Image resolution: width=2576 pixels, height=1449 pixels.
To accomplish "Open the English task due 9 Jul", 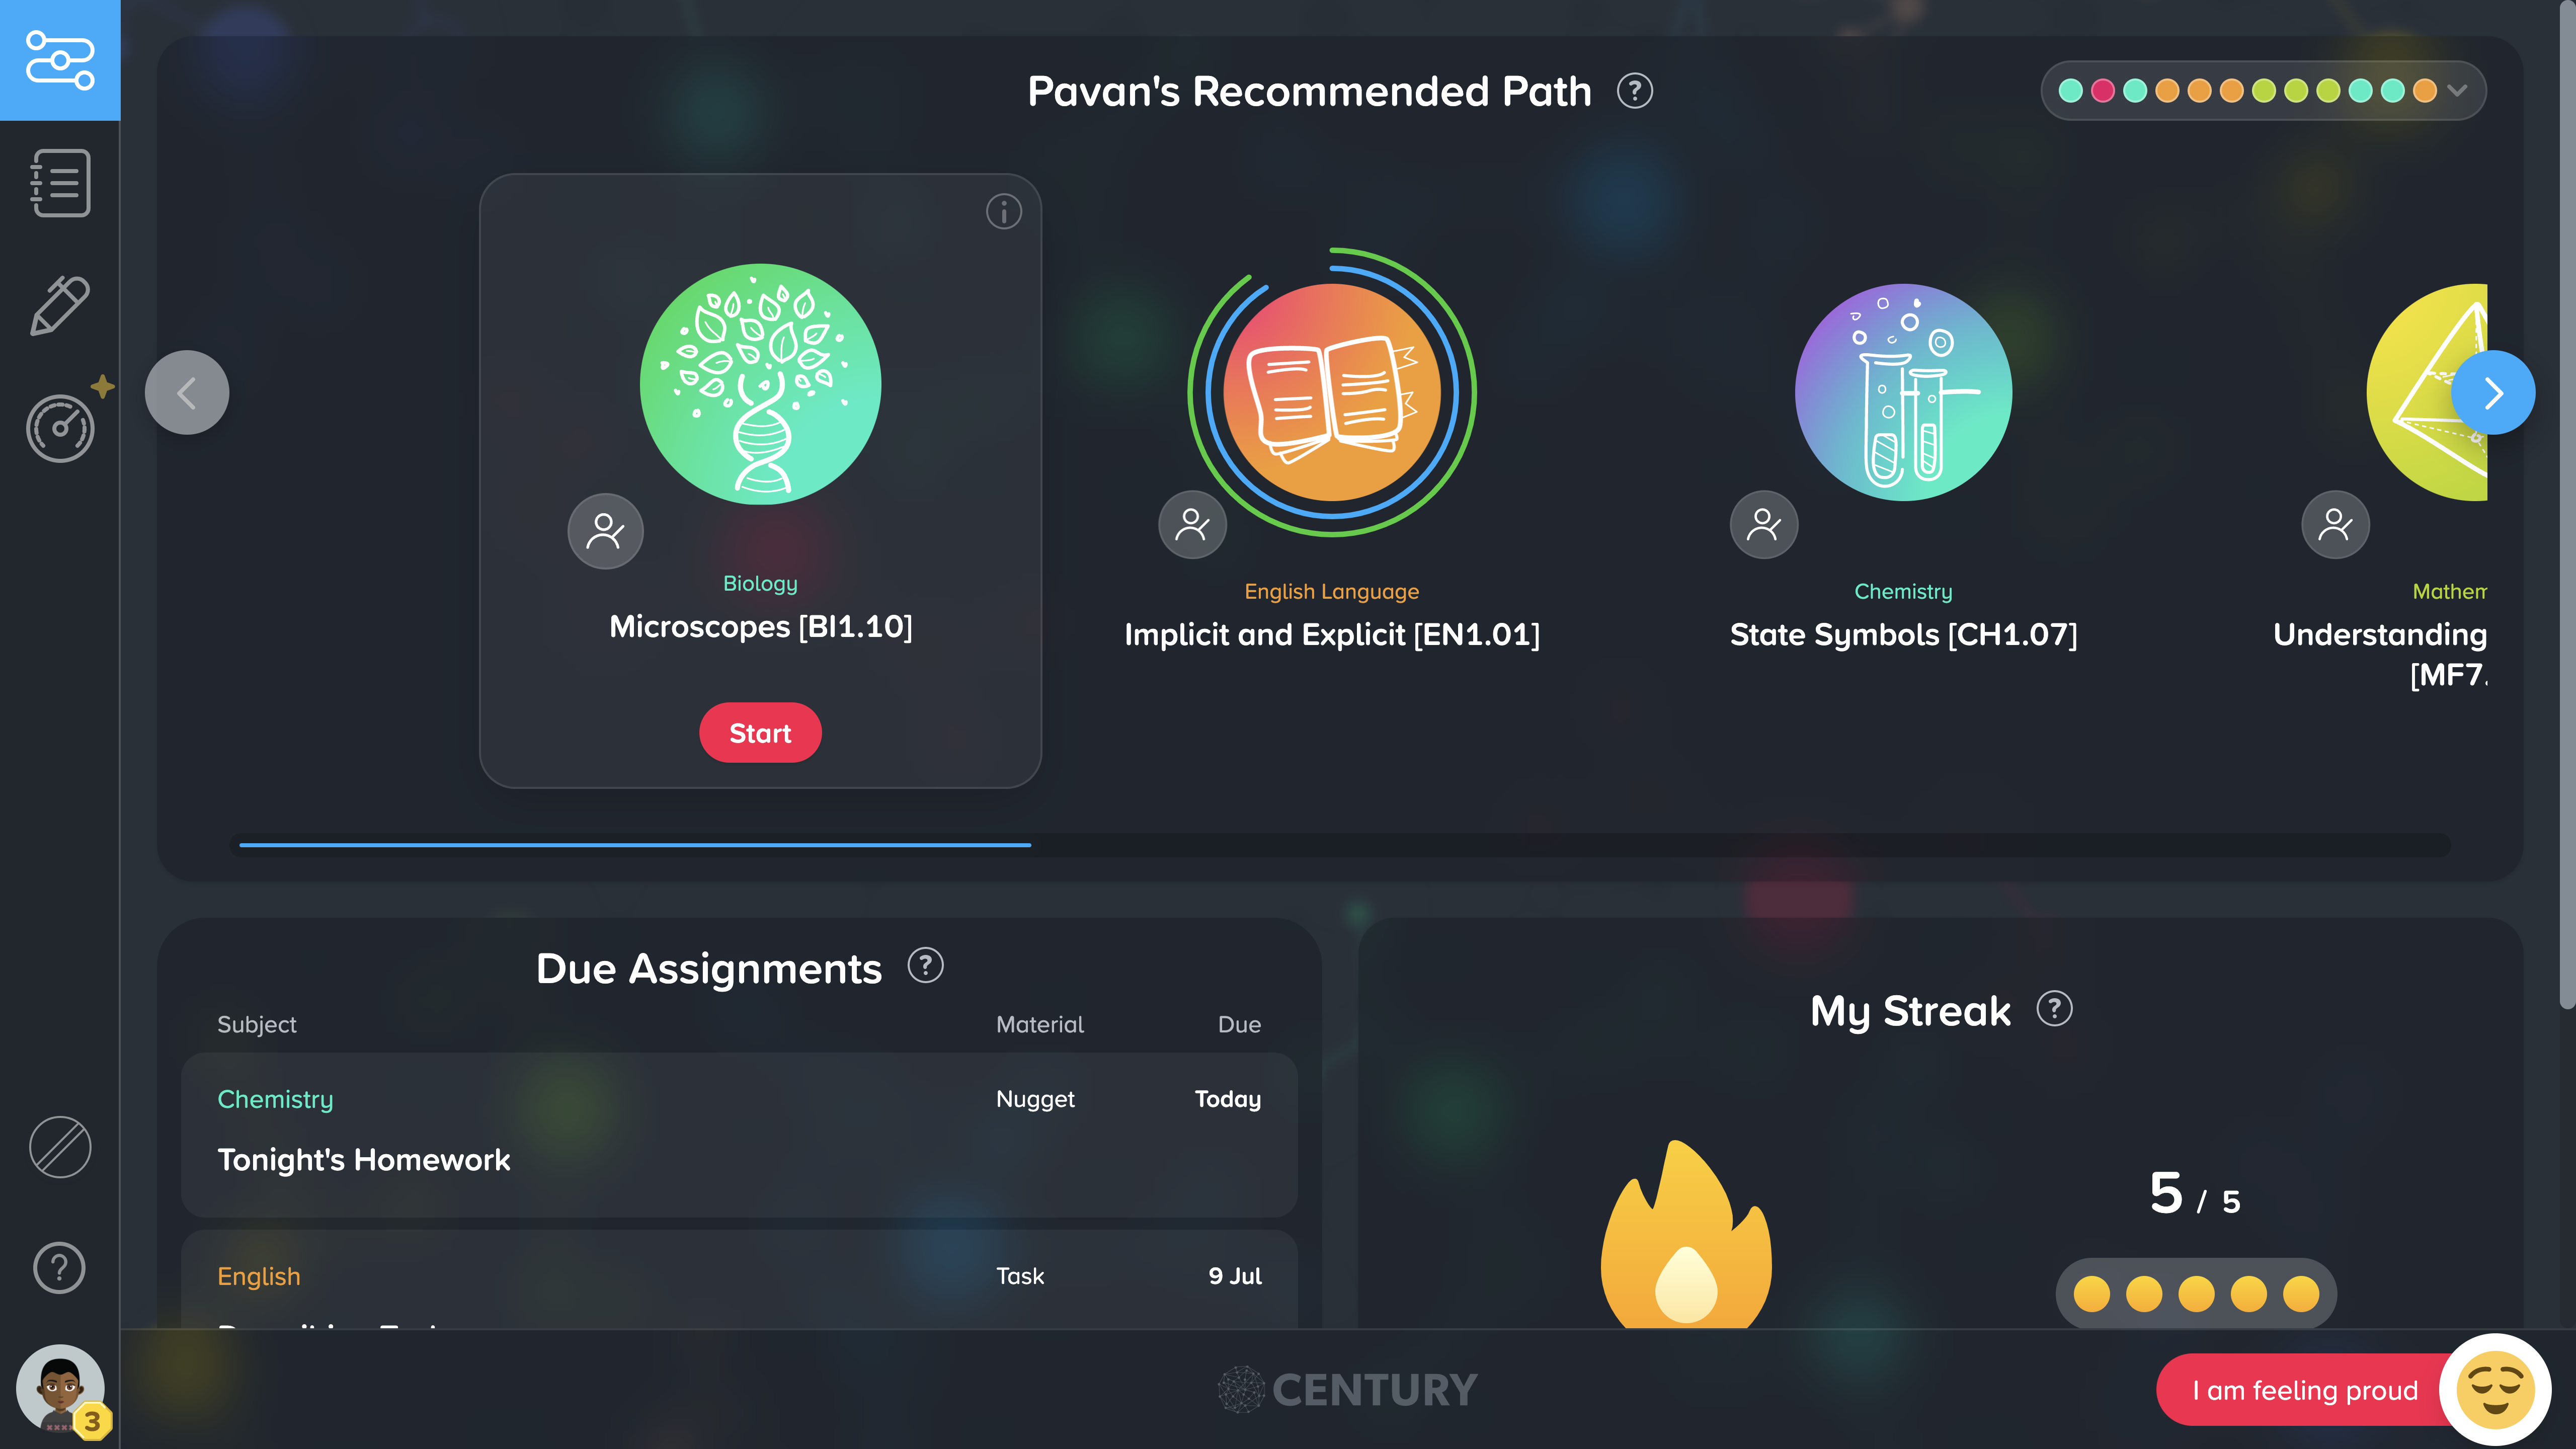I will (x=739, y=1279).
